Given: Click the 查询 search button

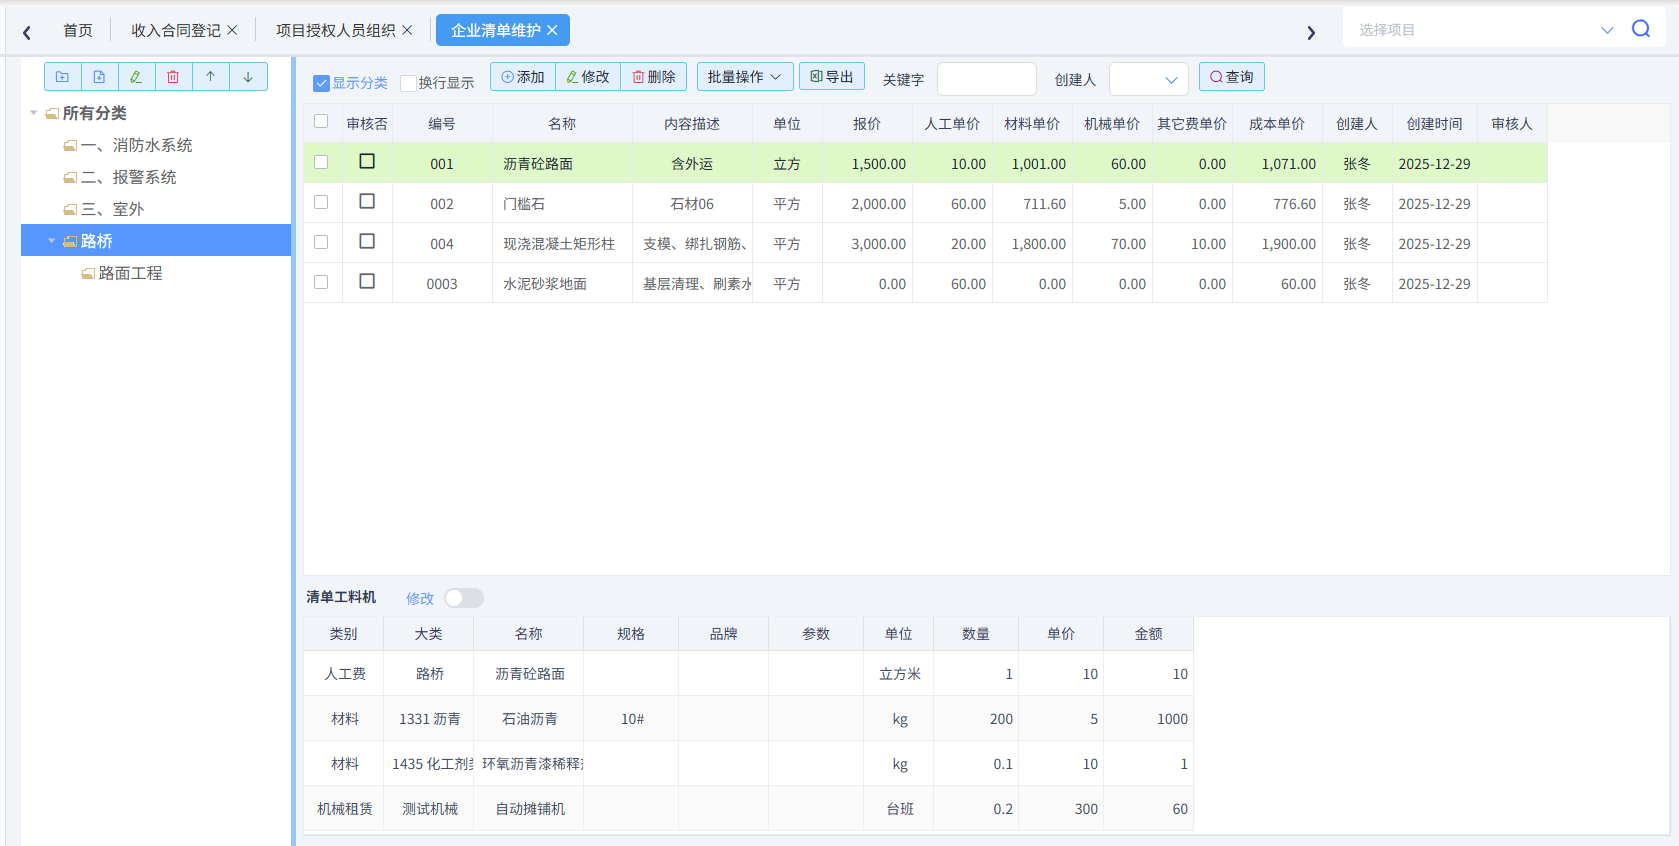Looking at the screenshot, I should (1232, 77).
